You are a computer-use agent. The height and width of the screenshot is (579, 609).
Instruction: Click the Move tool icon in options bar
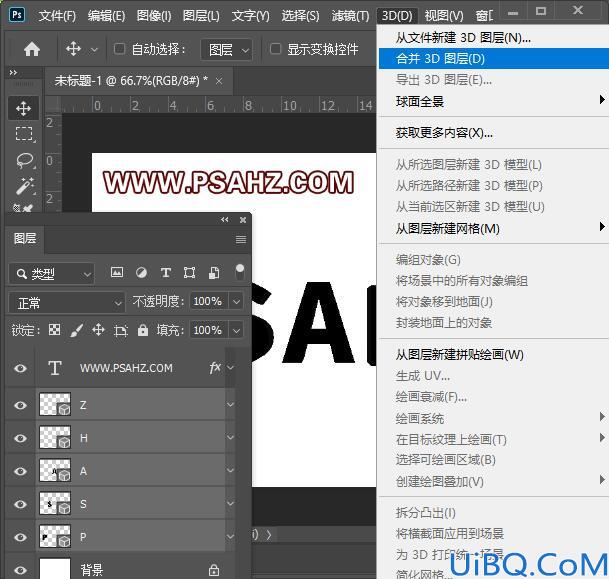coord(73,49)
